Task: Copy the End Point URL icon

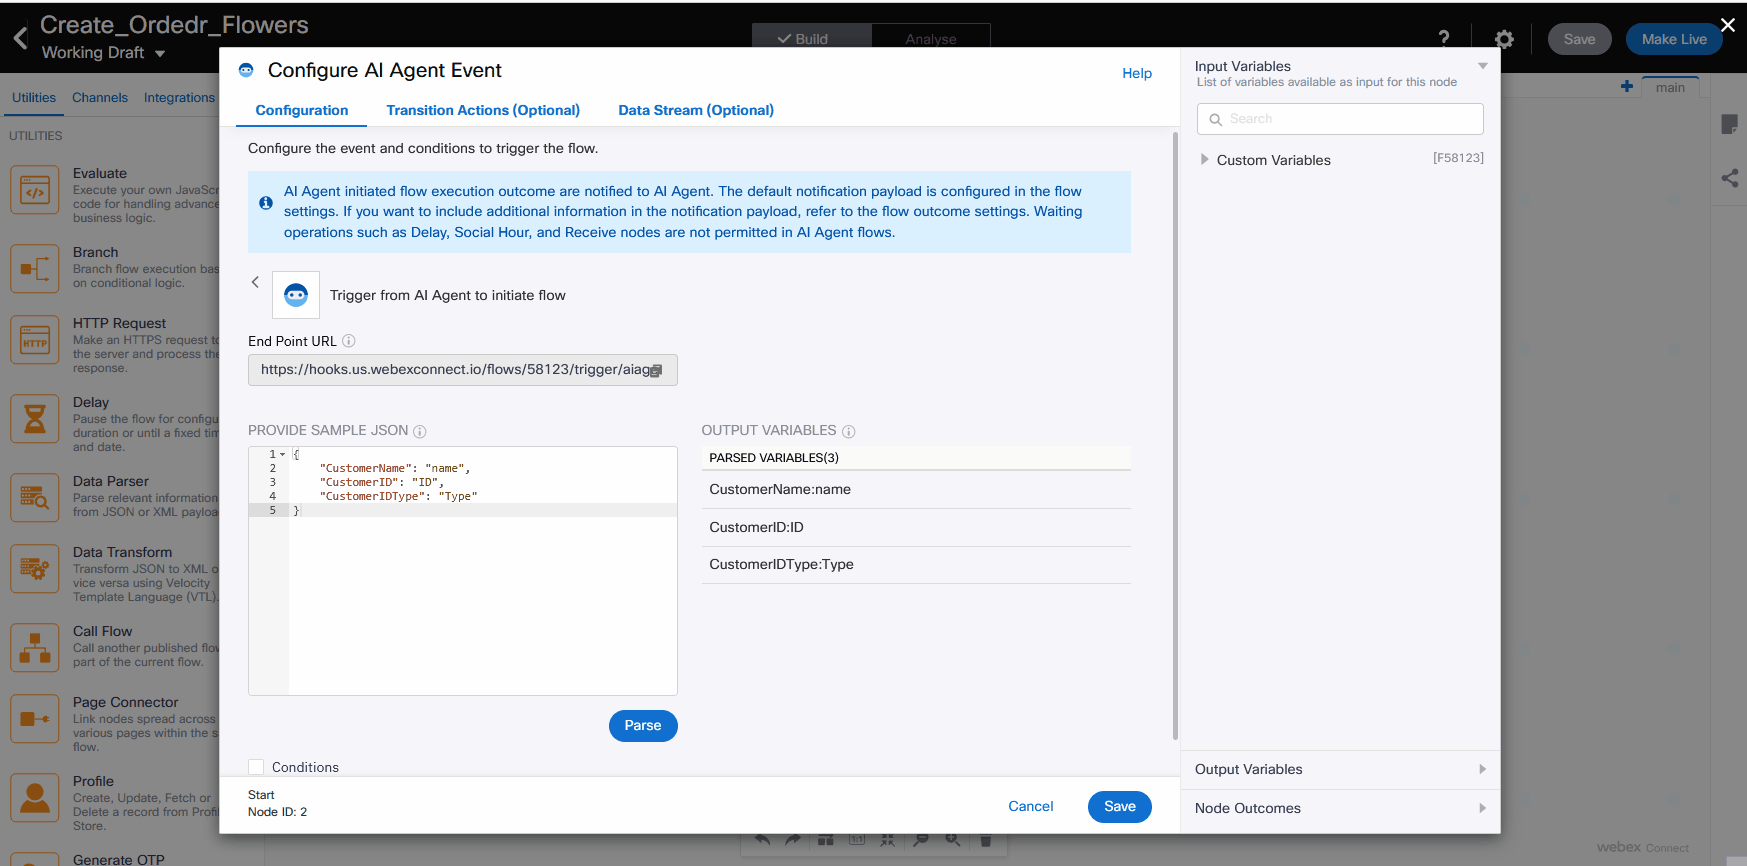Action: coord(656,371)
